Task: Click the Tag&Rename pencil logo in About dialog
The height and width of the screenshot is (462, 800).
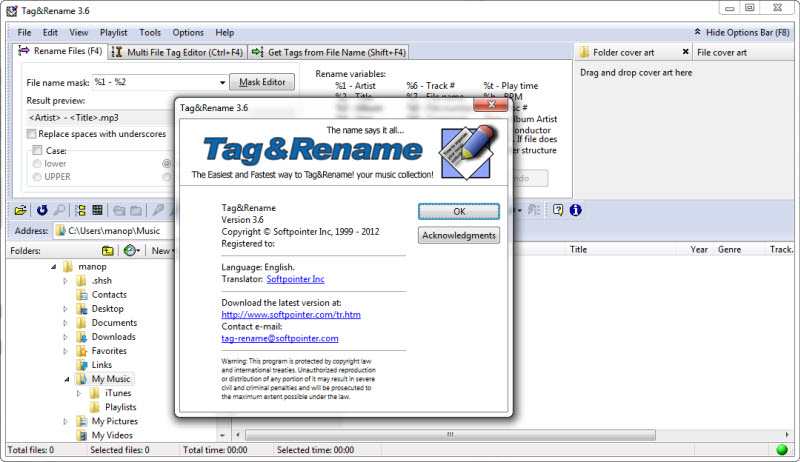Action: tap(468, 151)
